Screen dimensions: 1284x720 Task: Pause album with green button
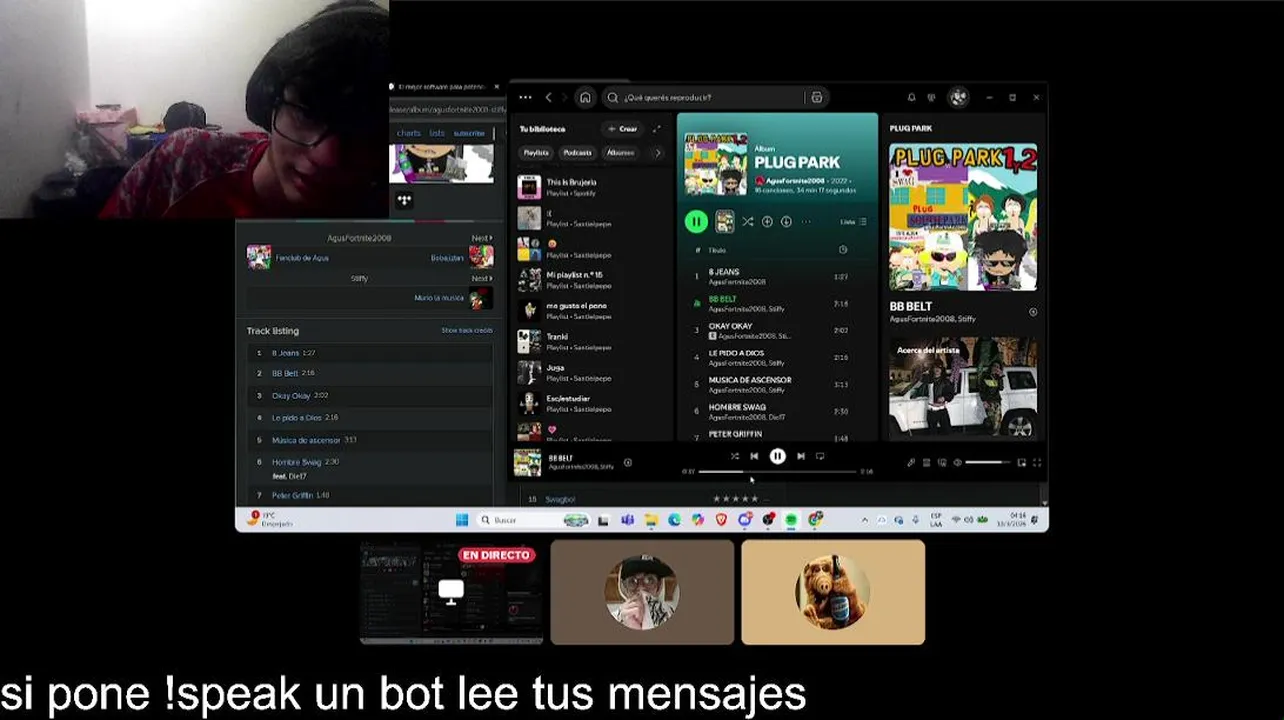pos(696,222)
